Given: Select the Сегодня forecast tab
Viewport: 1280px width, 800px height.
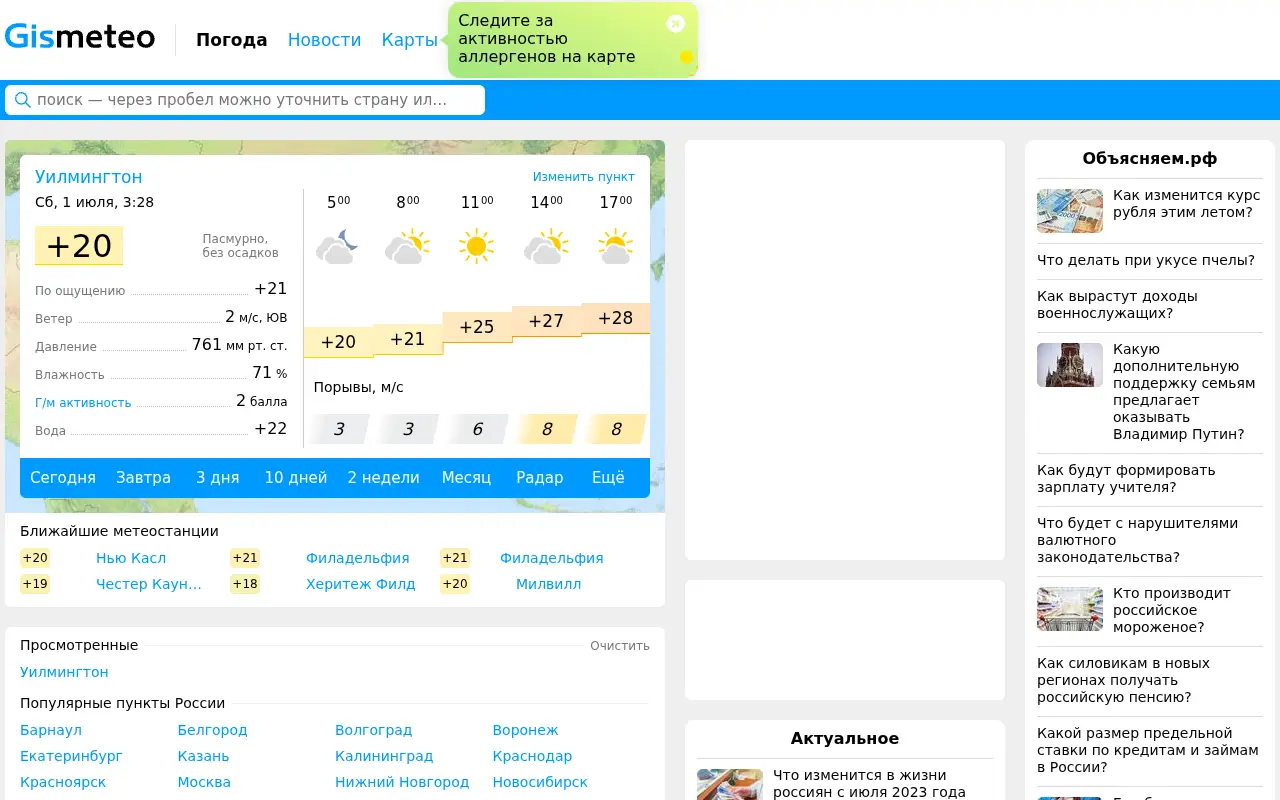Looking at the screenshot, I should tap(63, 478).
